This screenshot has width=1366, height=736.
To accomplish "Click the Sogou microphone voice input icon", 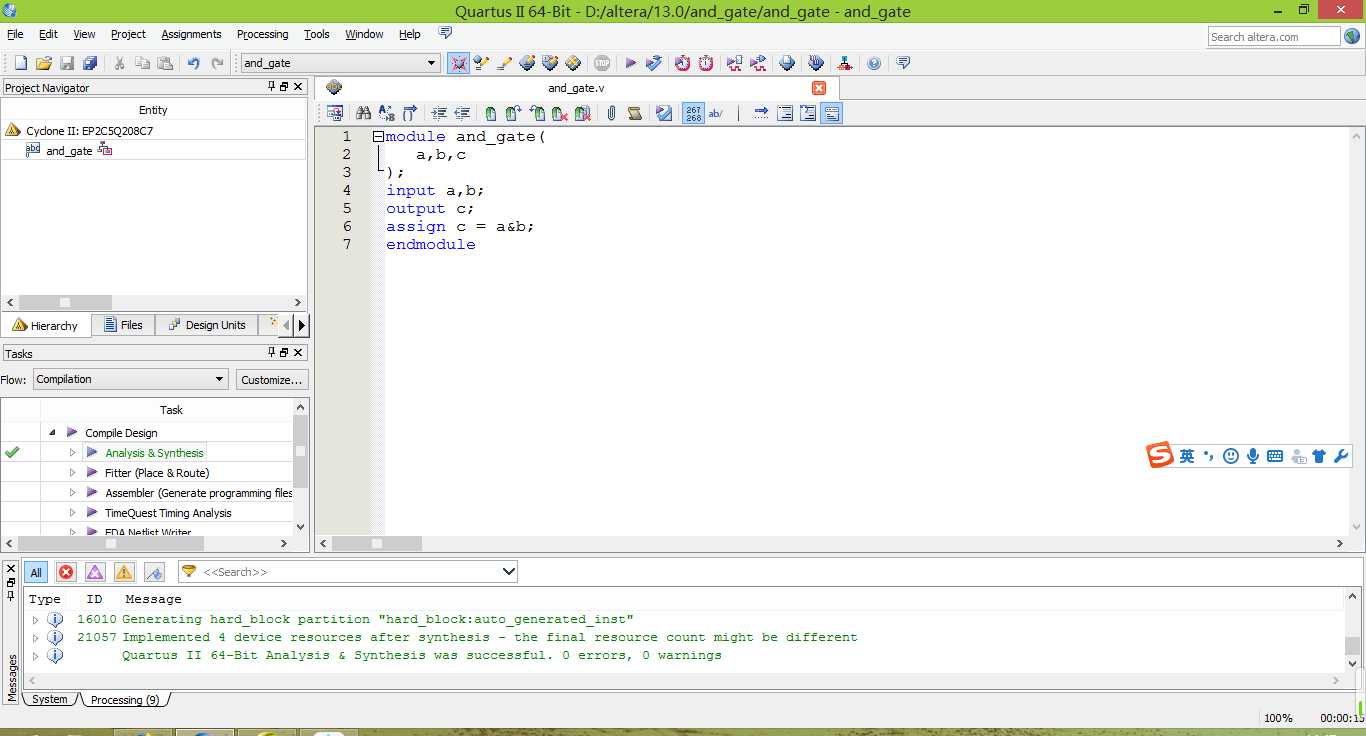I will click(x=1253, y=456).
